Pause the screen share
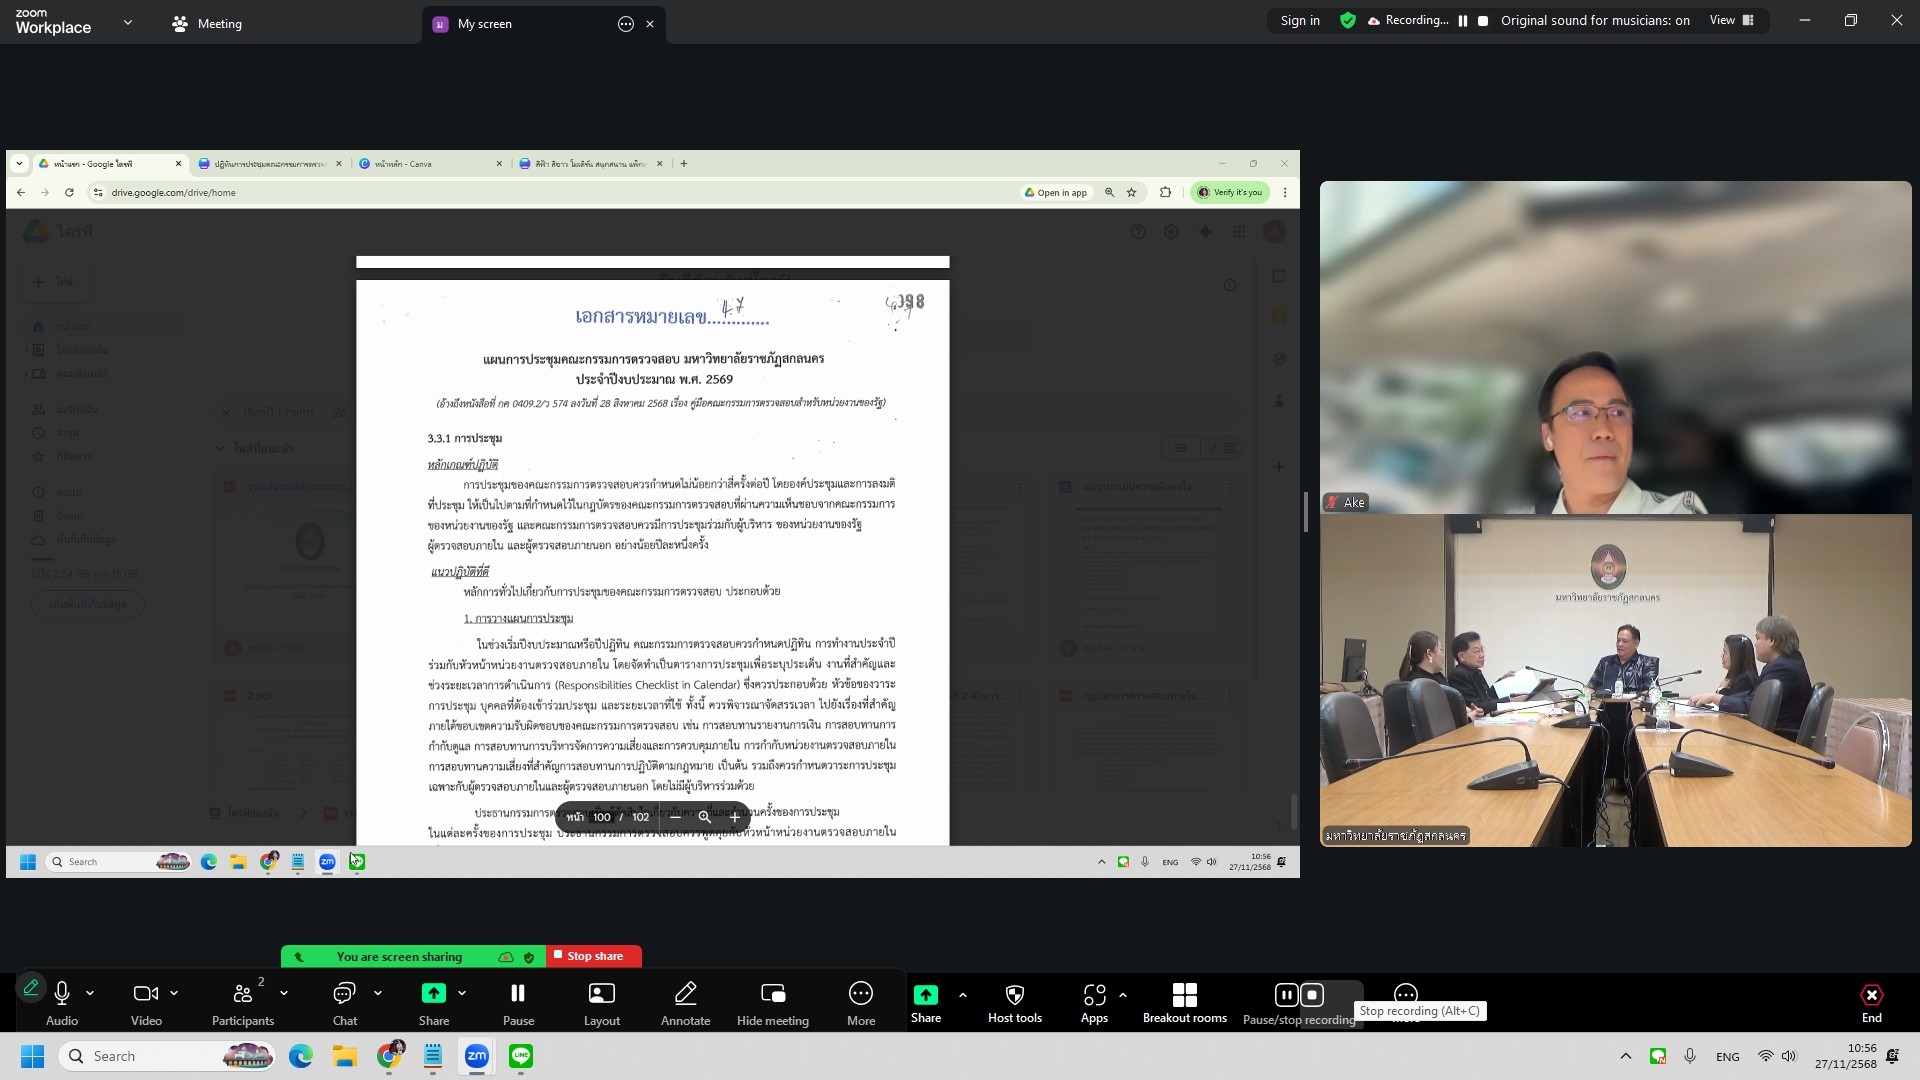The width and height of the screenshot is (1920, 1080). (x=518, y=994)
